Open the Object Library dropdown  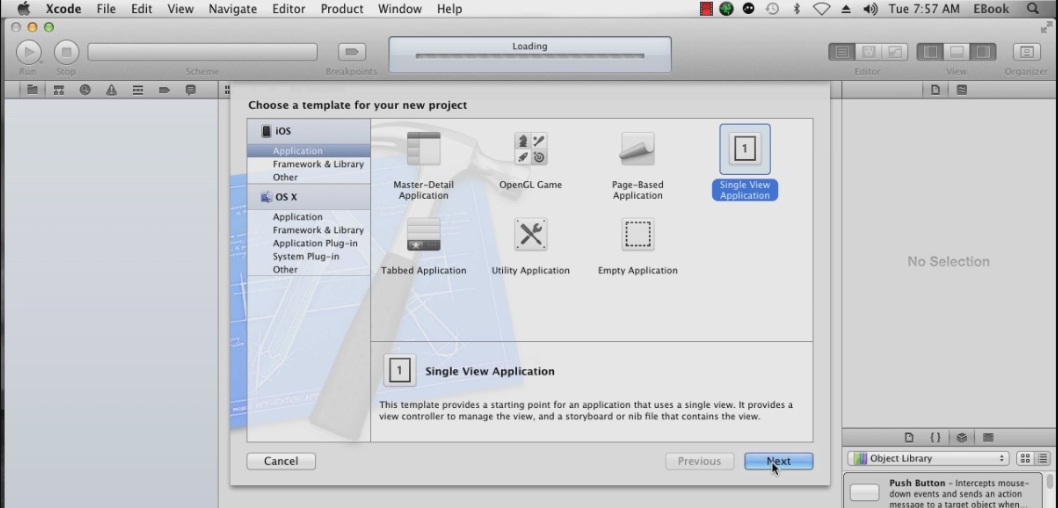[928, 458]
